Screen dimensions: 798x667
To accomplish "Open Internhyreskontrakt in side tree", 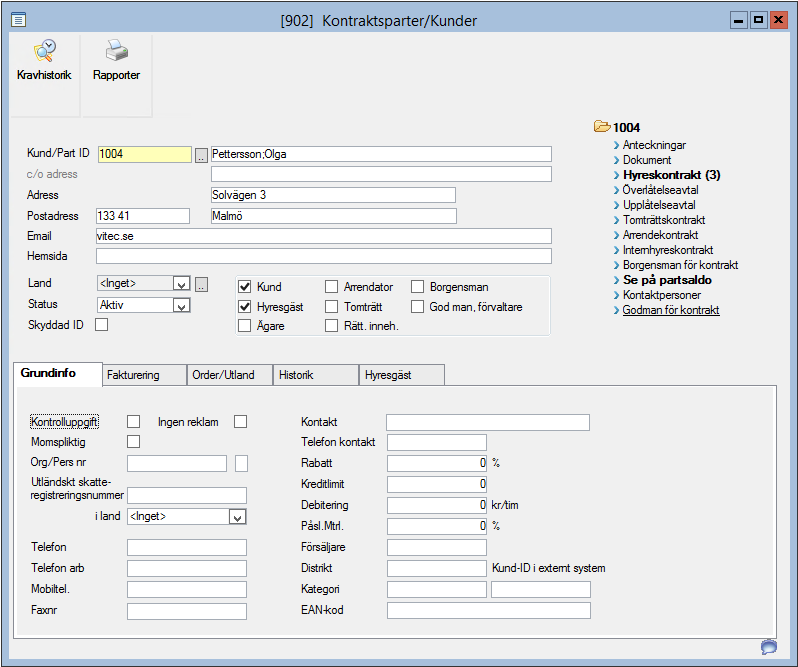I will pos(668,250).
